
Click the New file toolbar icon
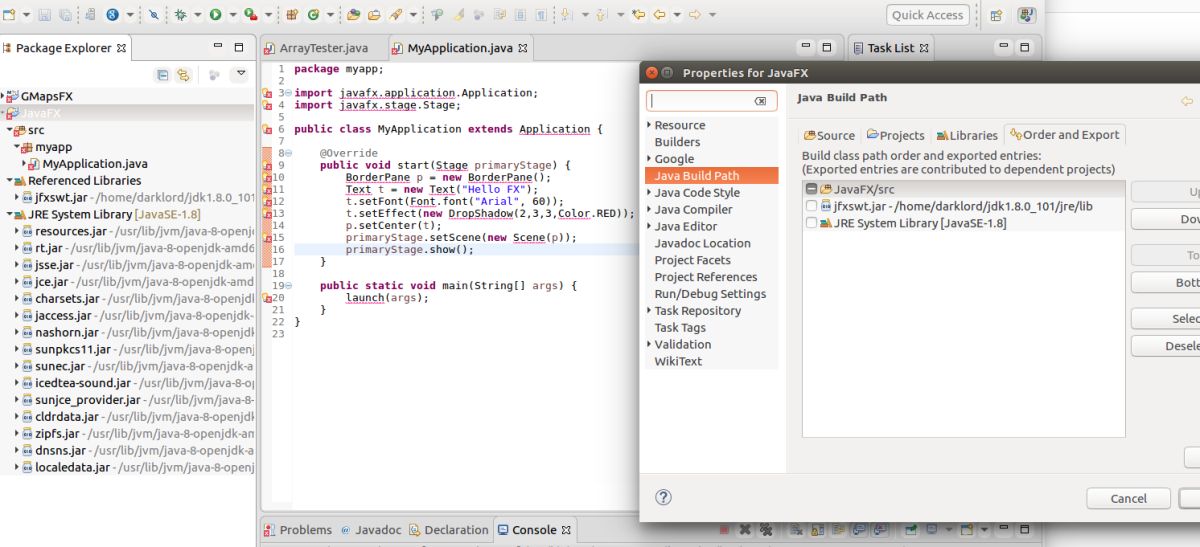[7, 15]
